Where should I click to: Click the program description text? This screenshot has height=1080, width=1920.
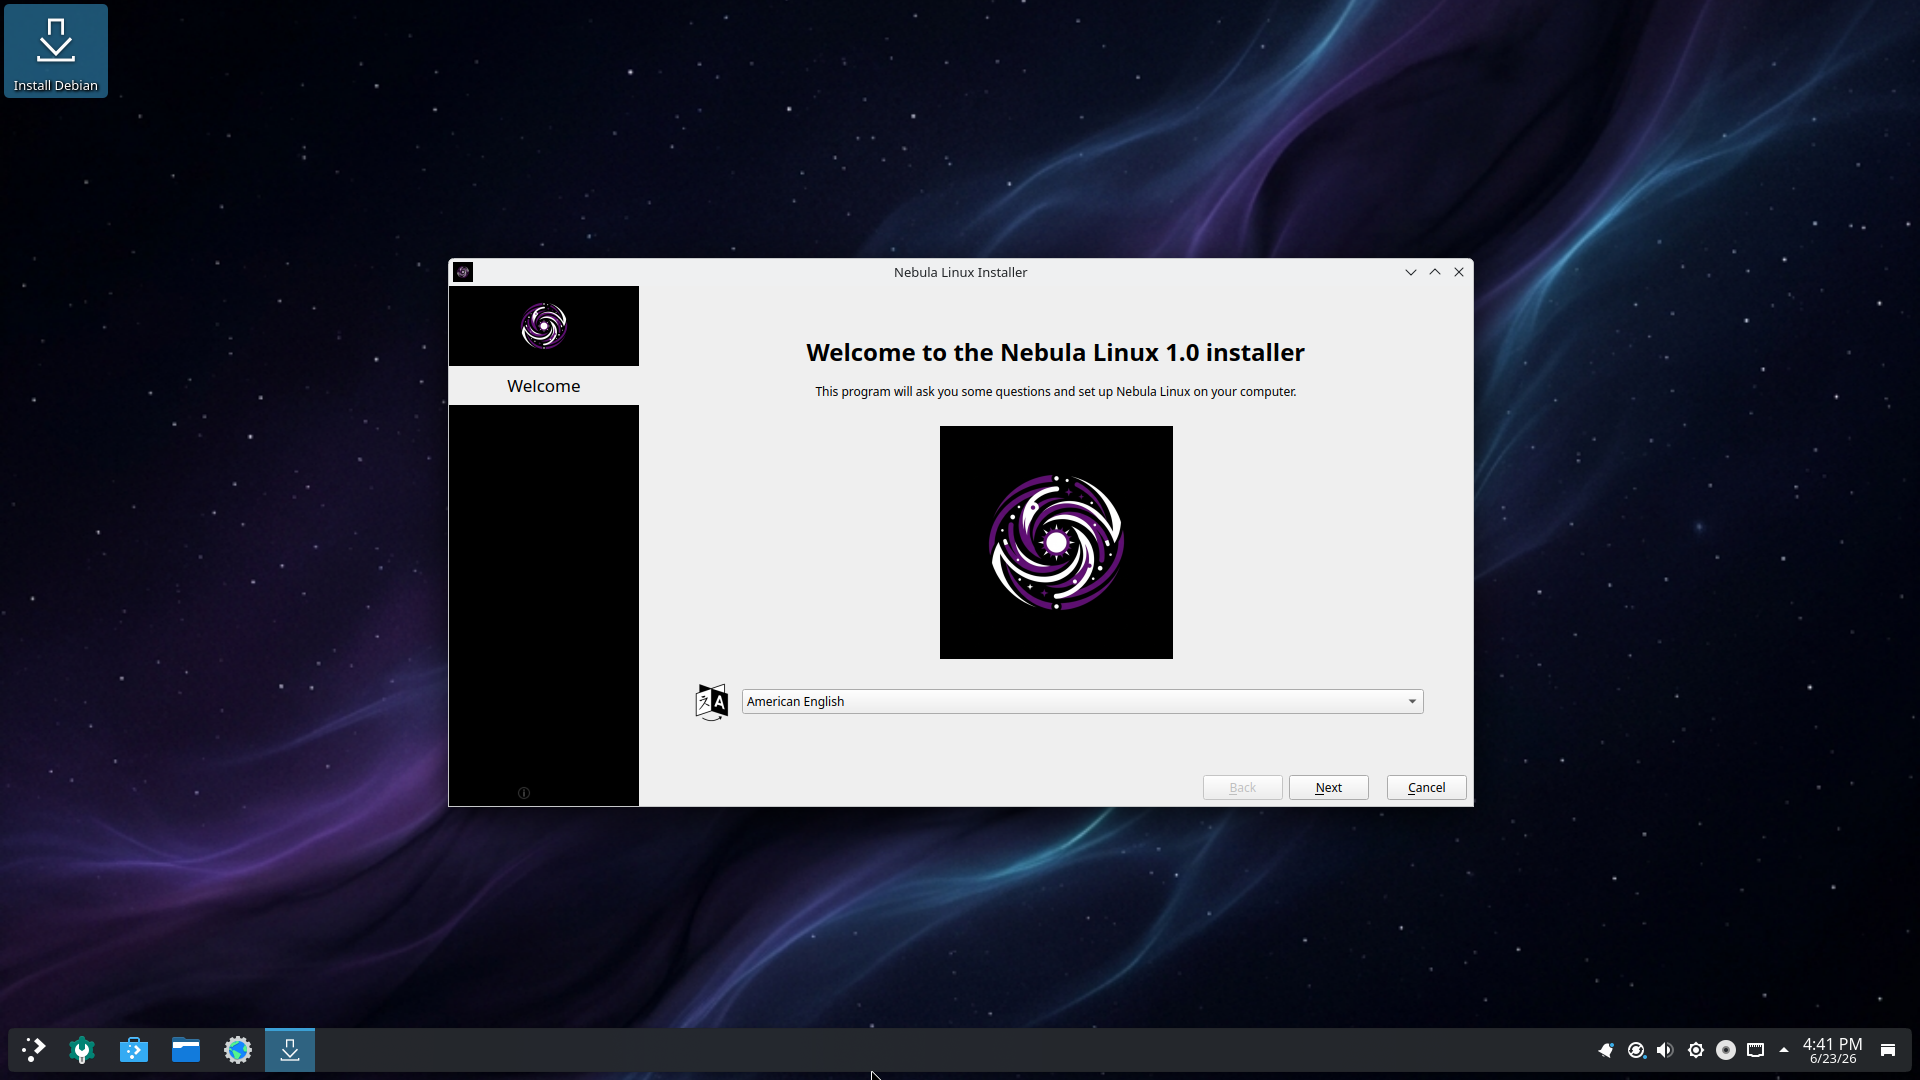click(1055, 392)
